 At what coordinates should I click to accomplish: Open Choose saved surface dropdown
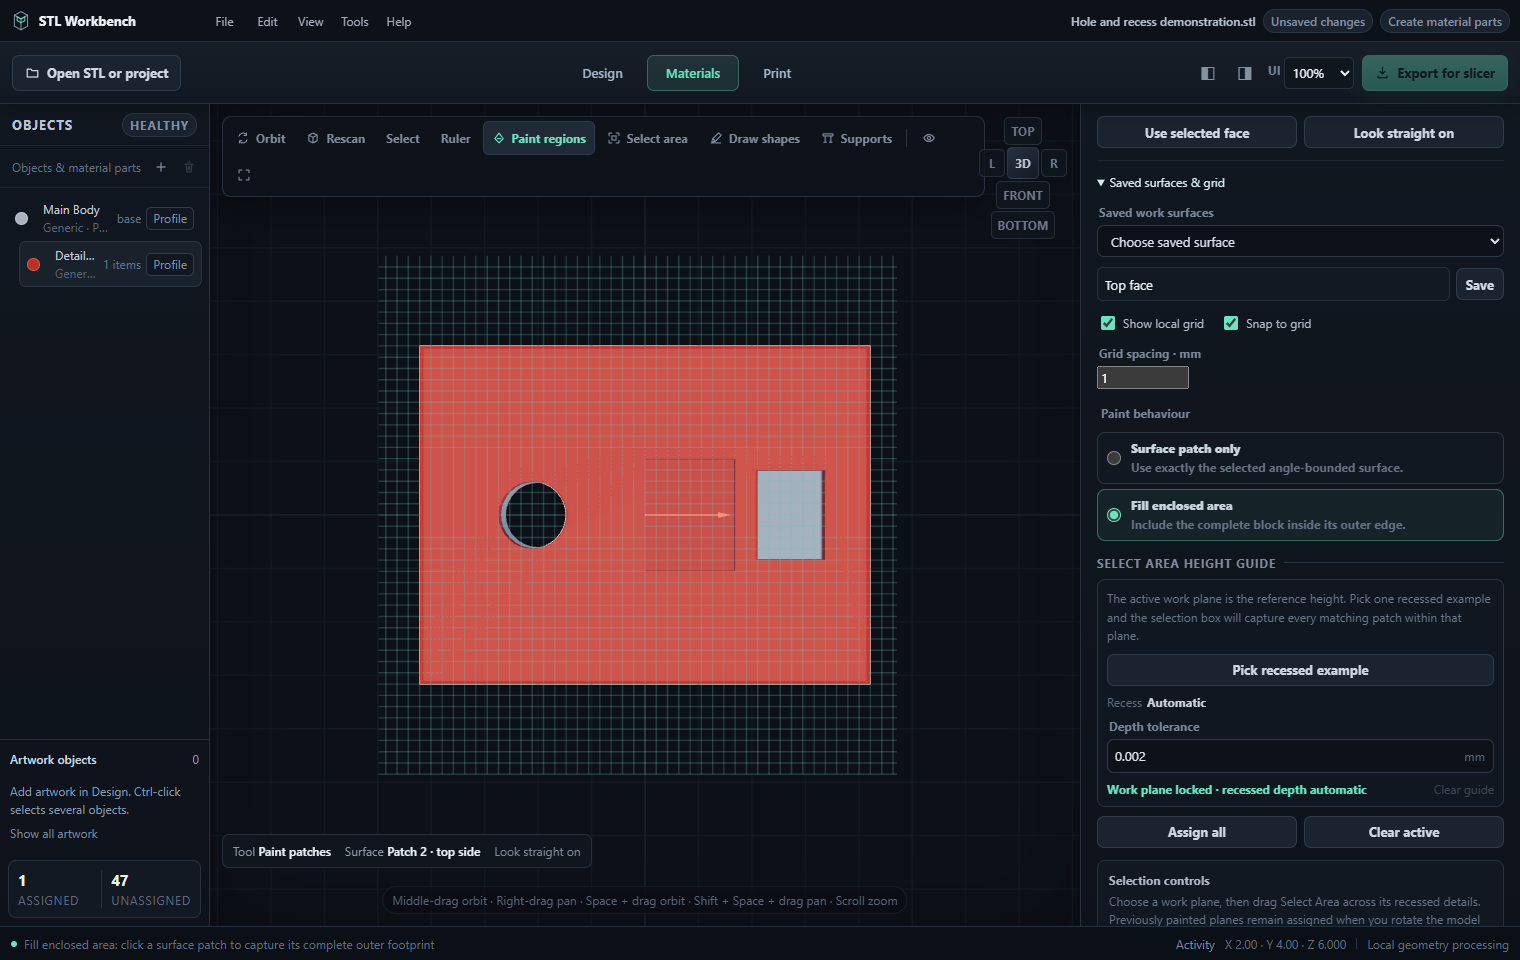pos(1300,242)
